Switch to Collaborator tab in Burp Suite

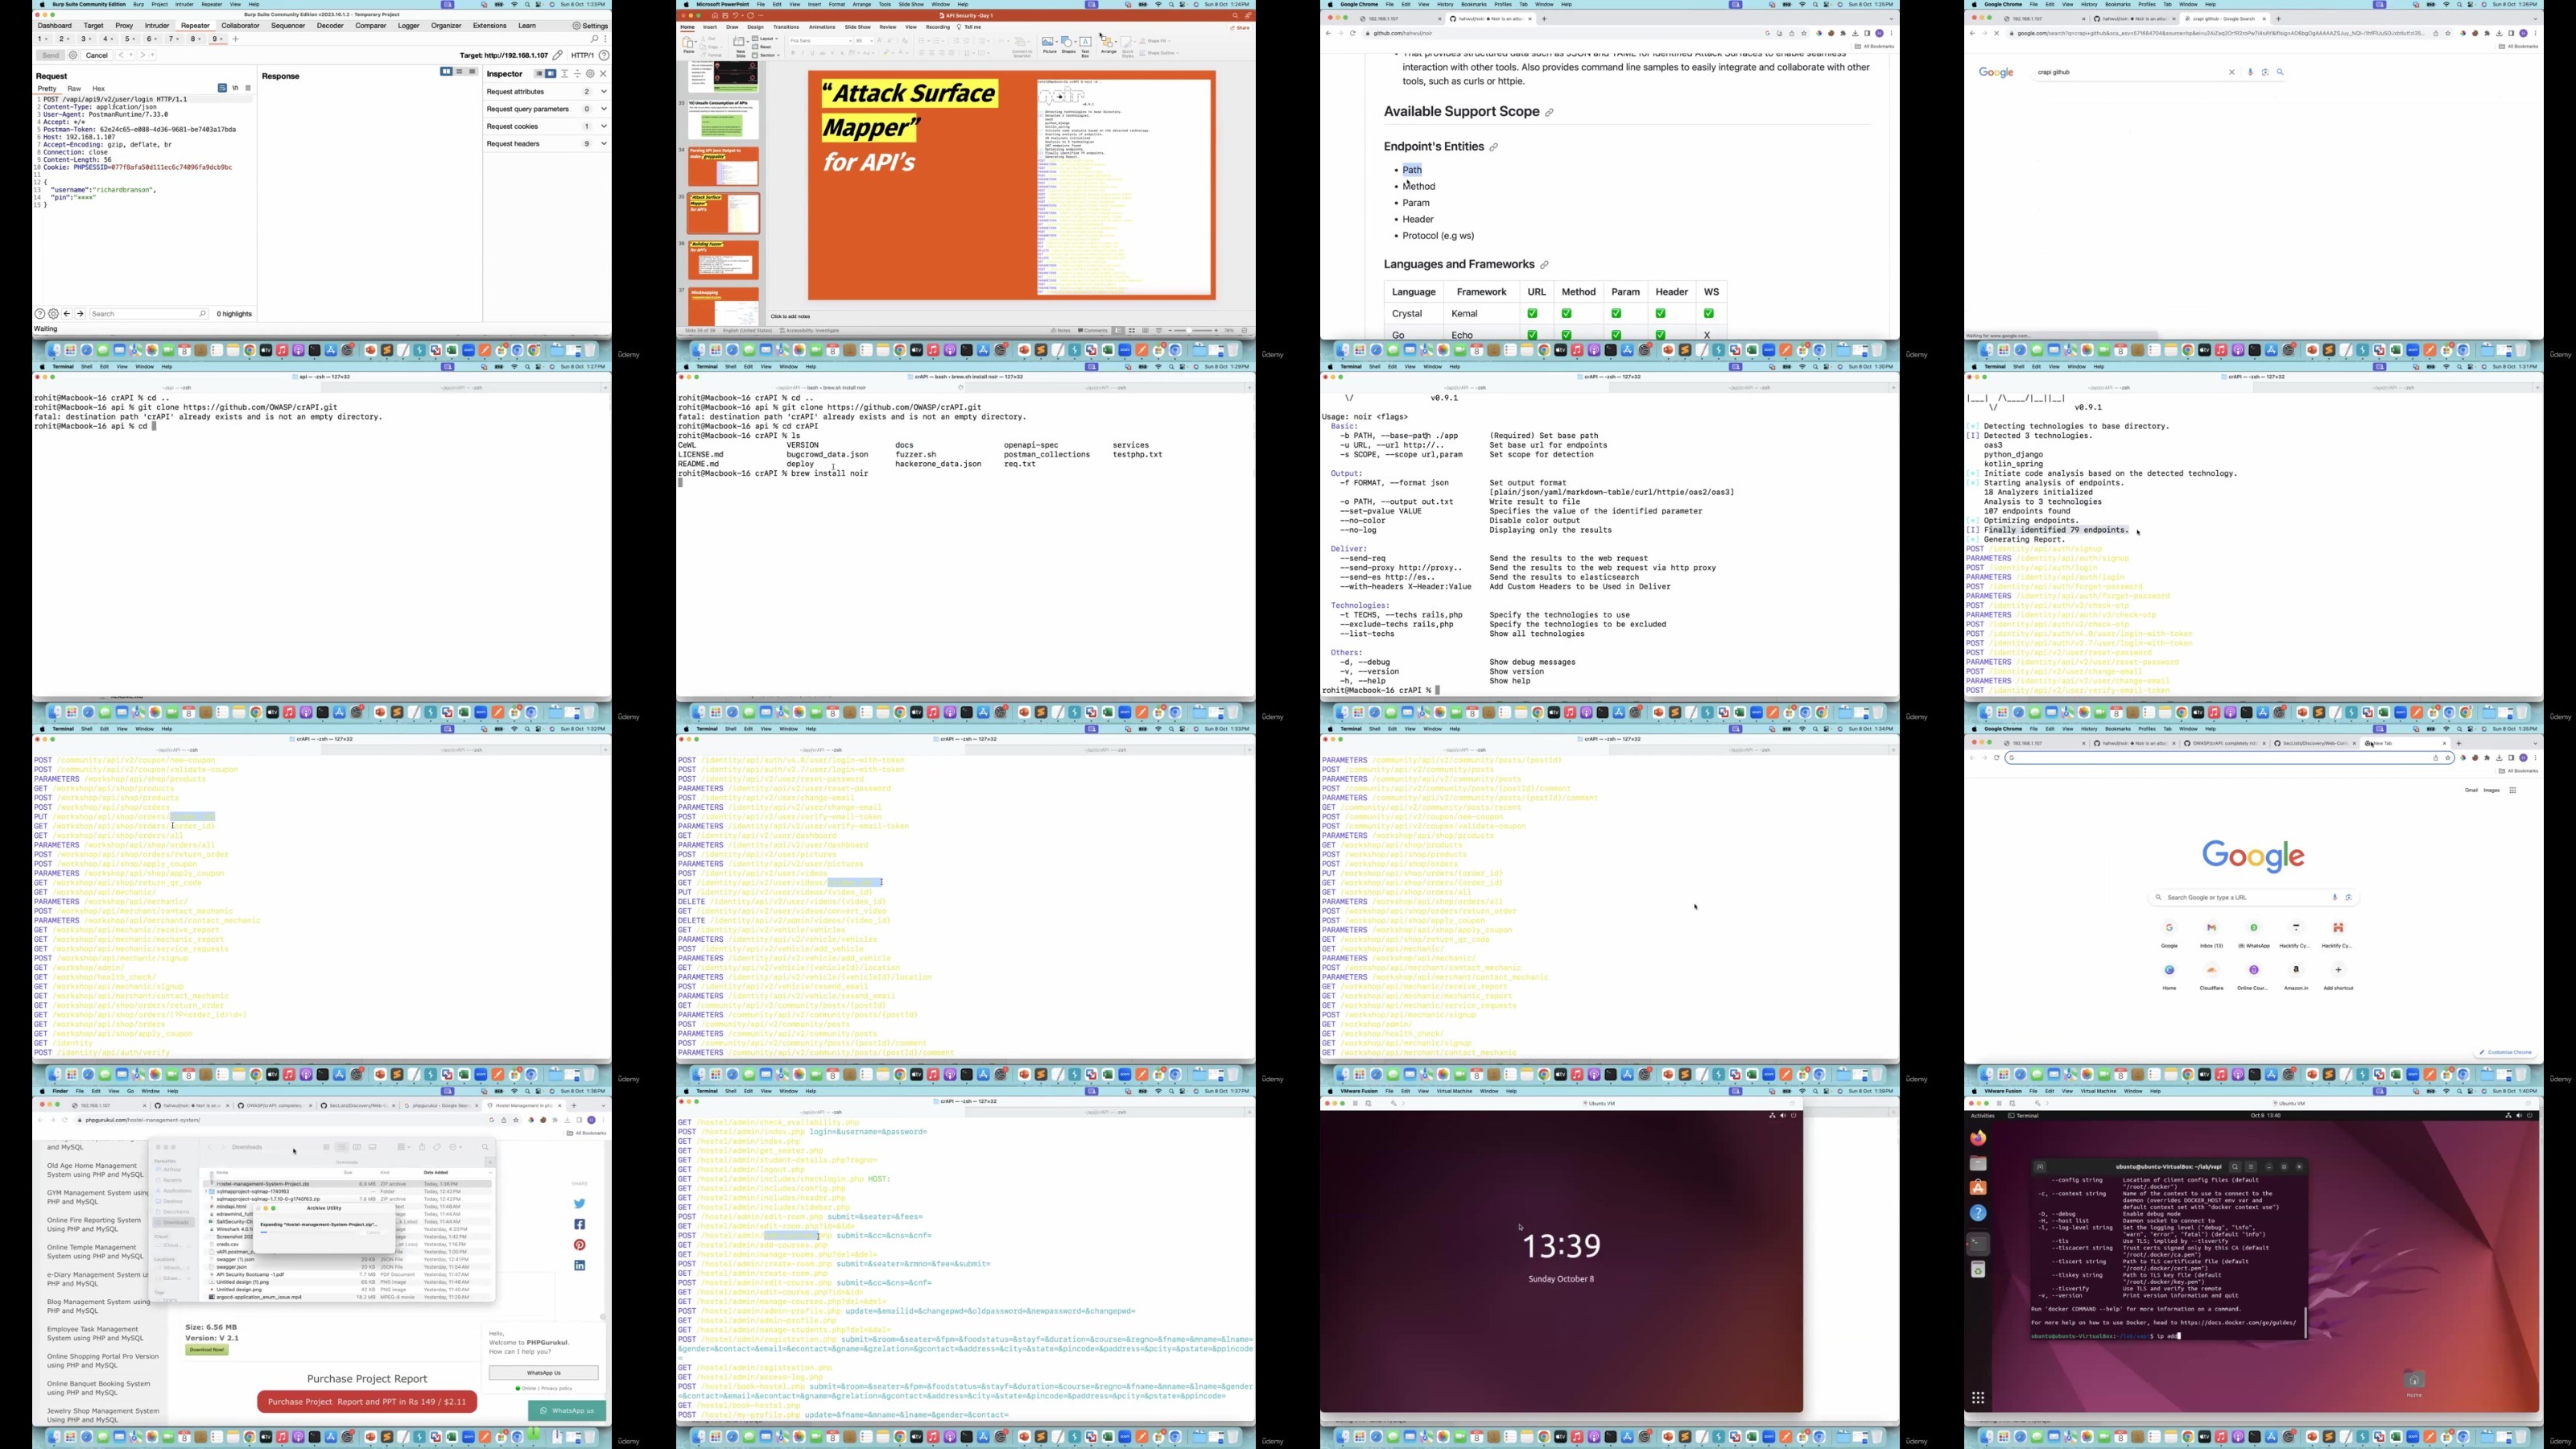(240, 26)
